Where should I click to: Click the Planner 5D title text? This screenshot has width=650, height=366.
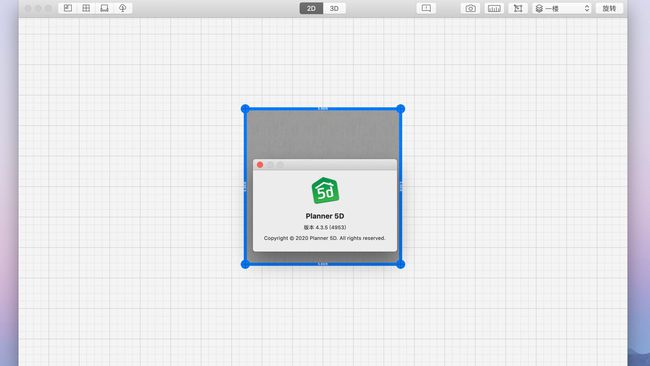pos(325,216)
